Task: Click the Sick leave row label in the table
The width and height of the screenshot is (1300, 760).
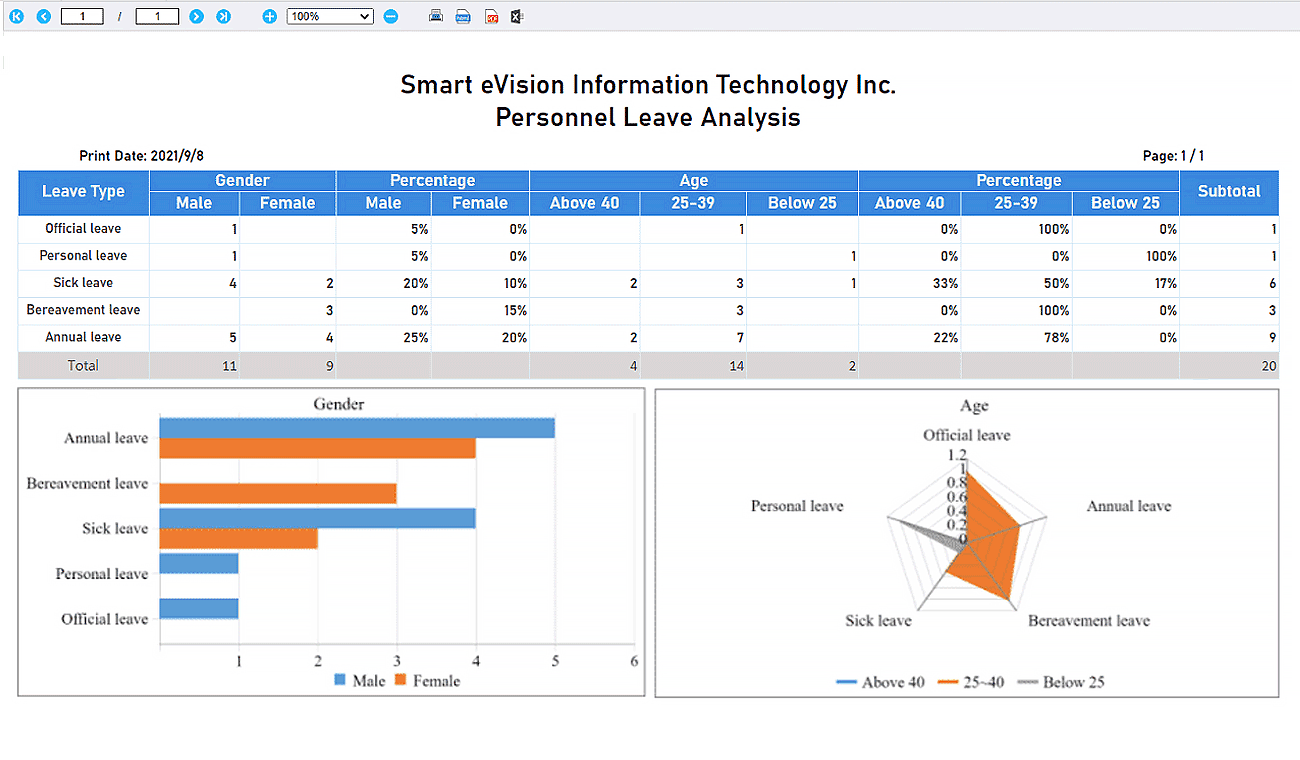Action: coord(84,283)
